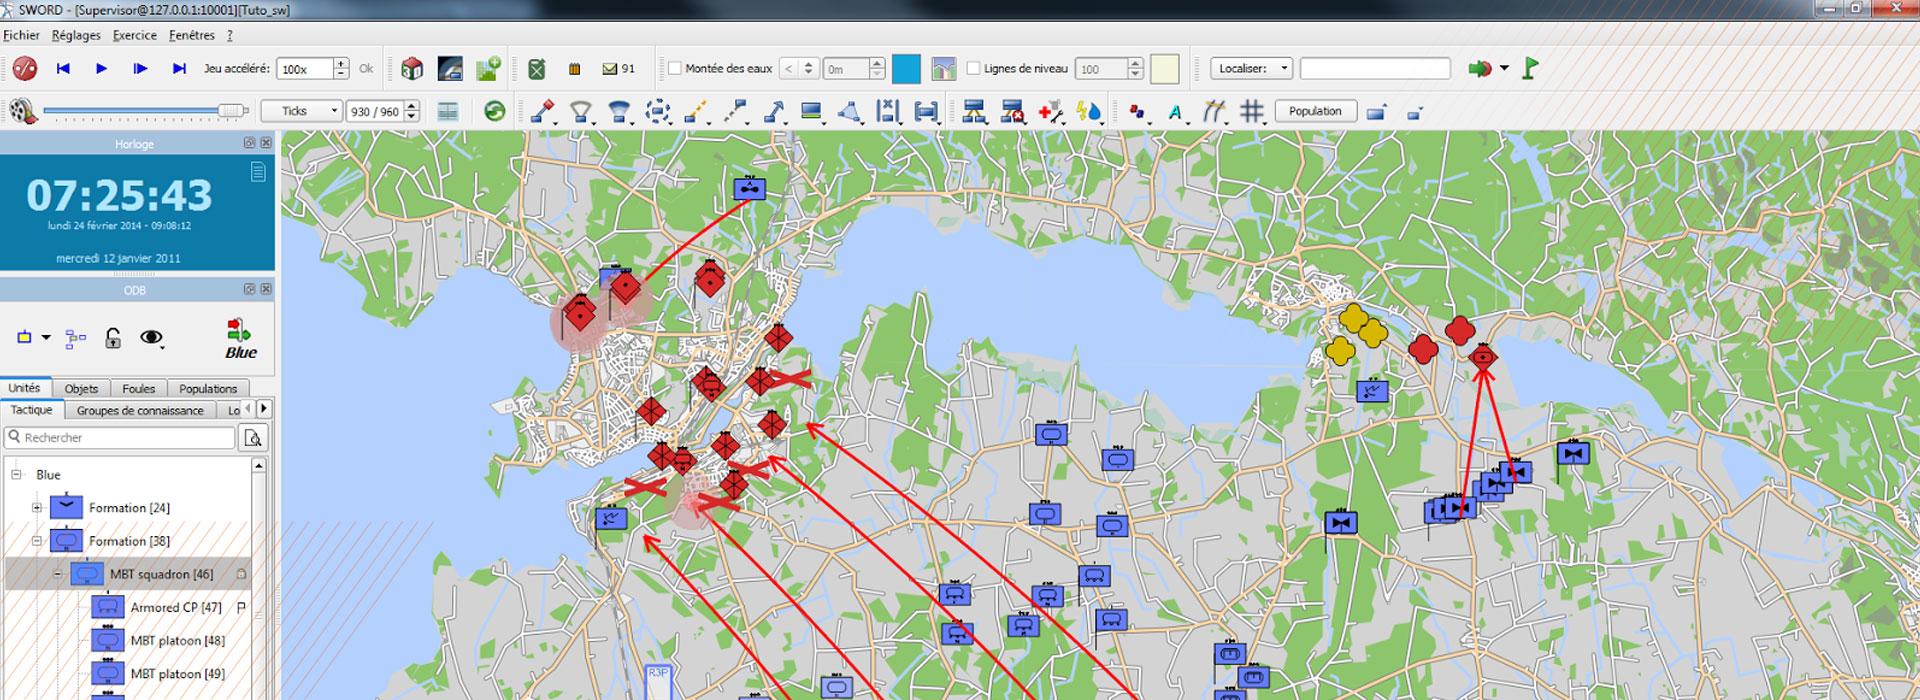
Task: Open the Localiser dropdown
Action: click(1251, 69)
